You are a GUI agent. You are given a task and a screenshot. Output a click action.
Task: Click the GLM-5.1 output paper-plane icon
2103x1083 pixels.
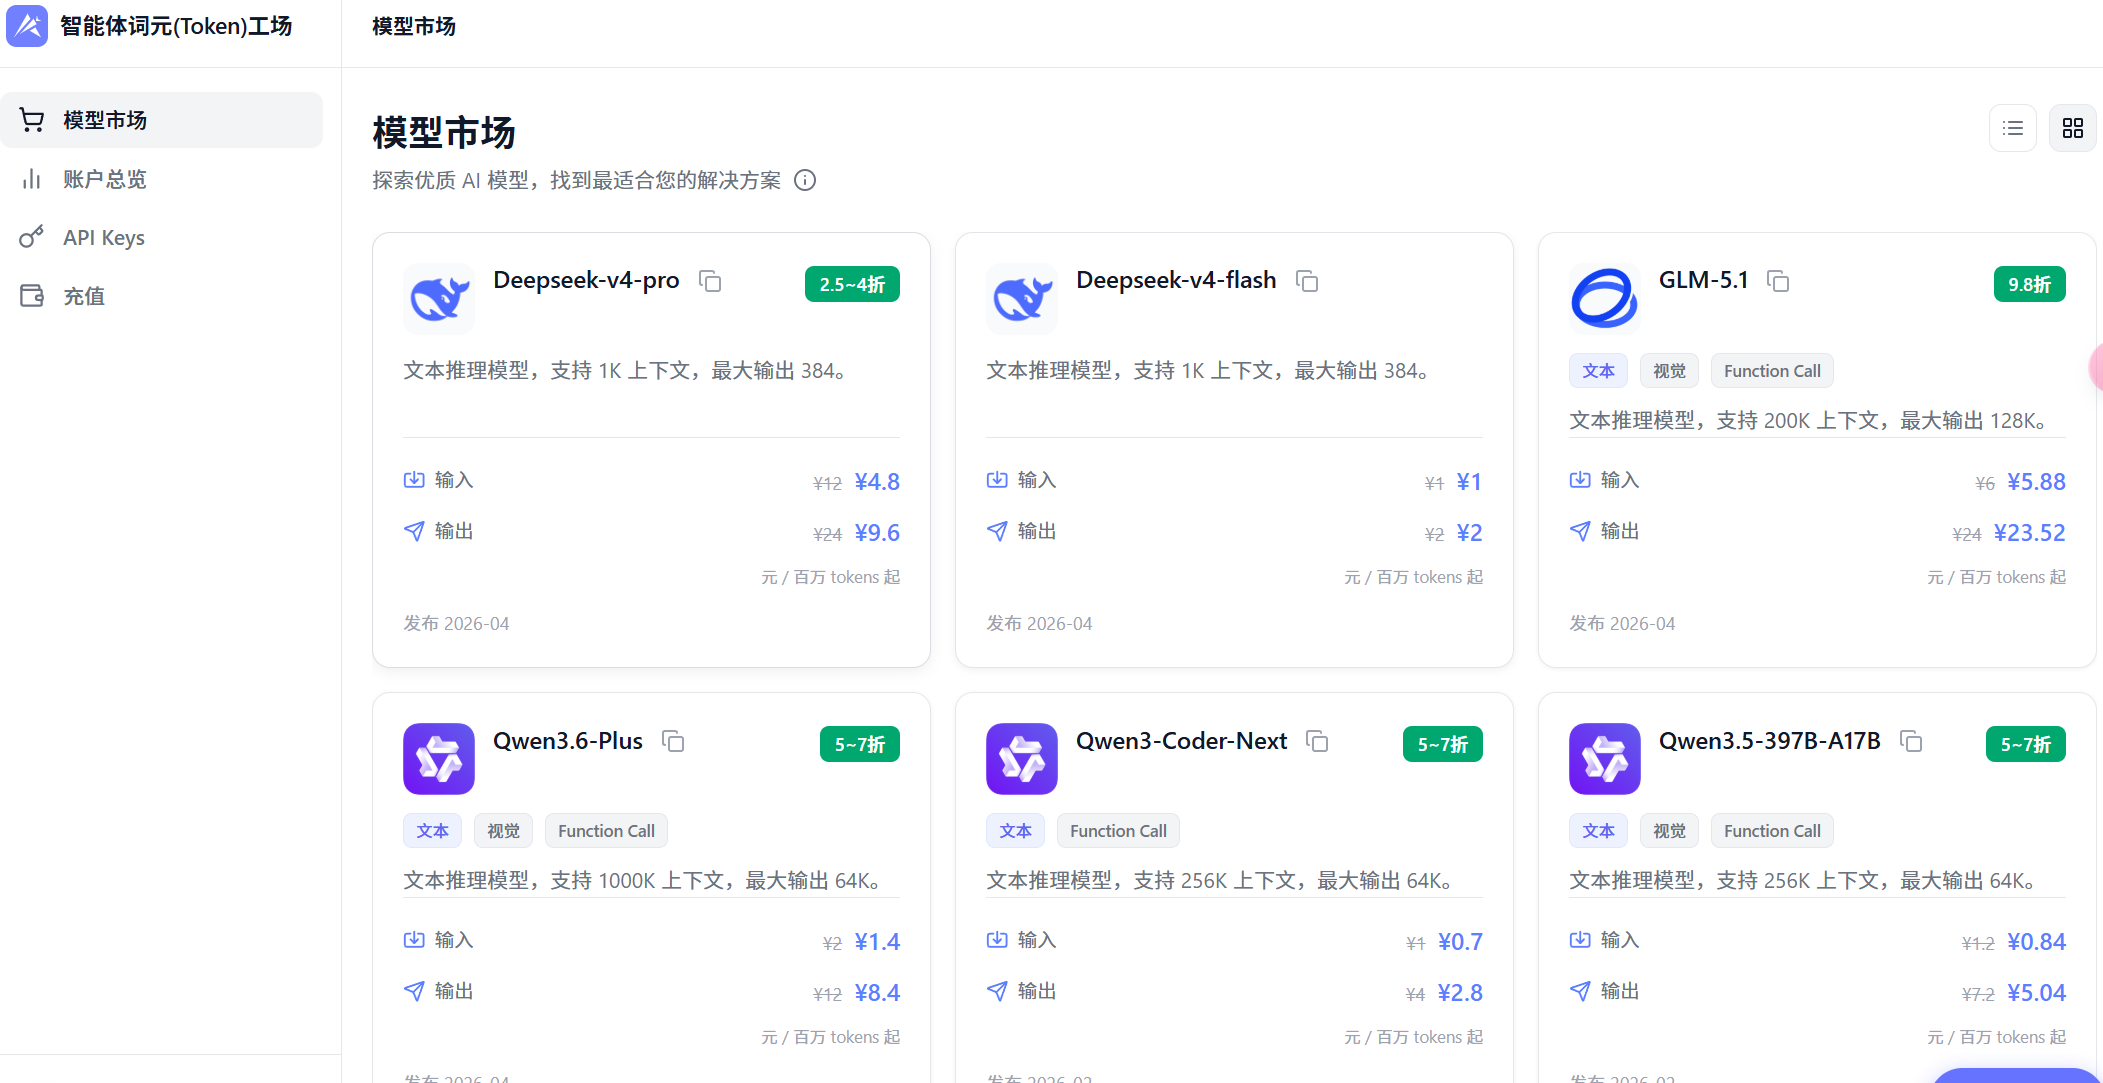(x=1580, y=531)
